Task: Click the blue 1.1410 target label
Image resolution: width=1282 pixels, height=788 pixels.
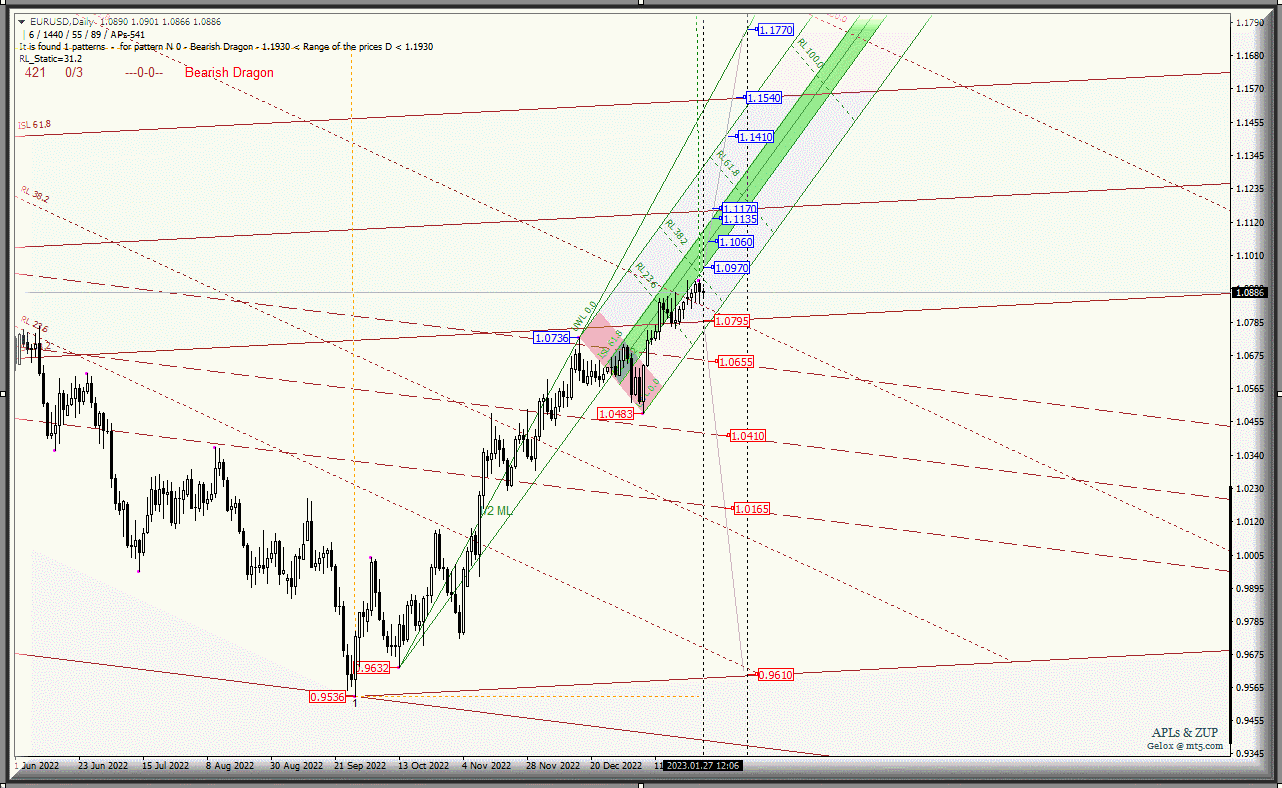Action: click(755, 136)
